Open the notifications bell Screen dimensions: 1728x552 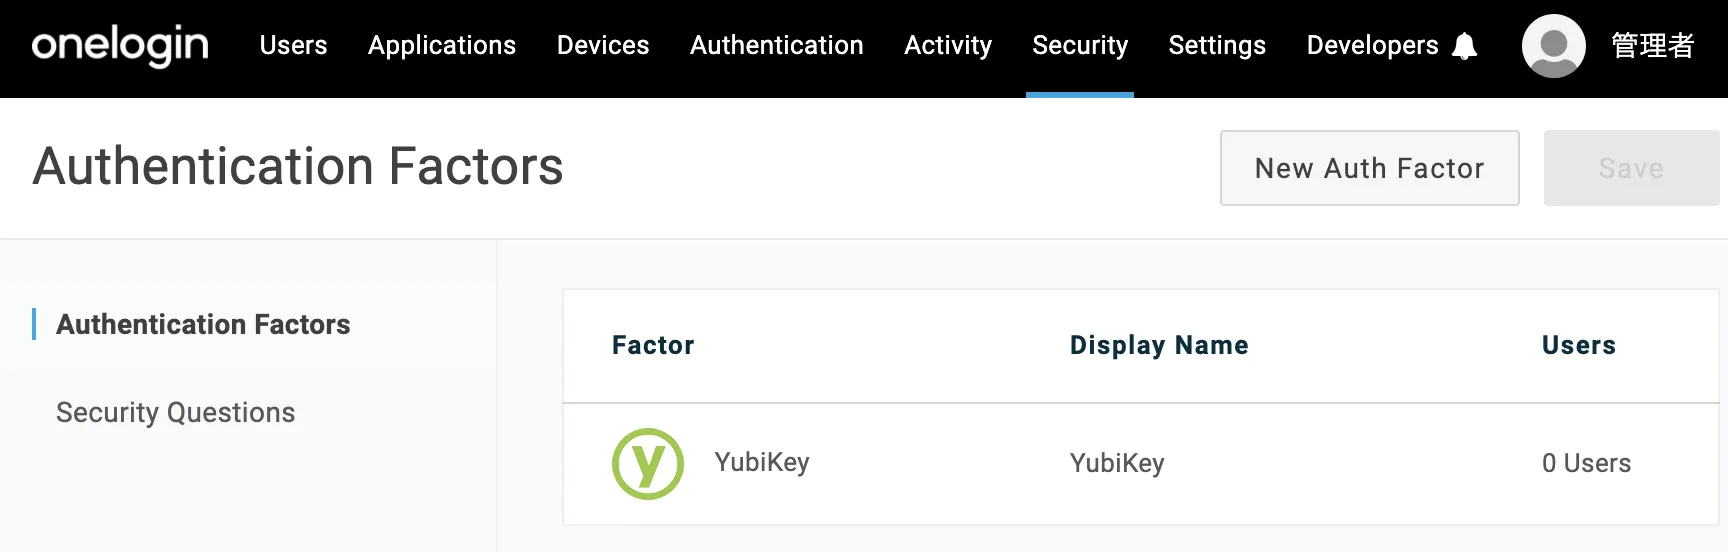click(x=1464, y=46)
